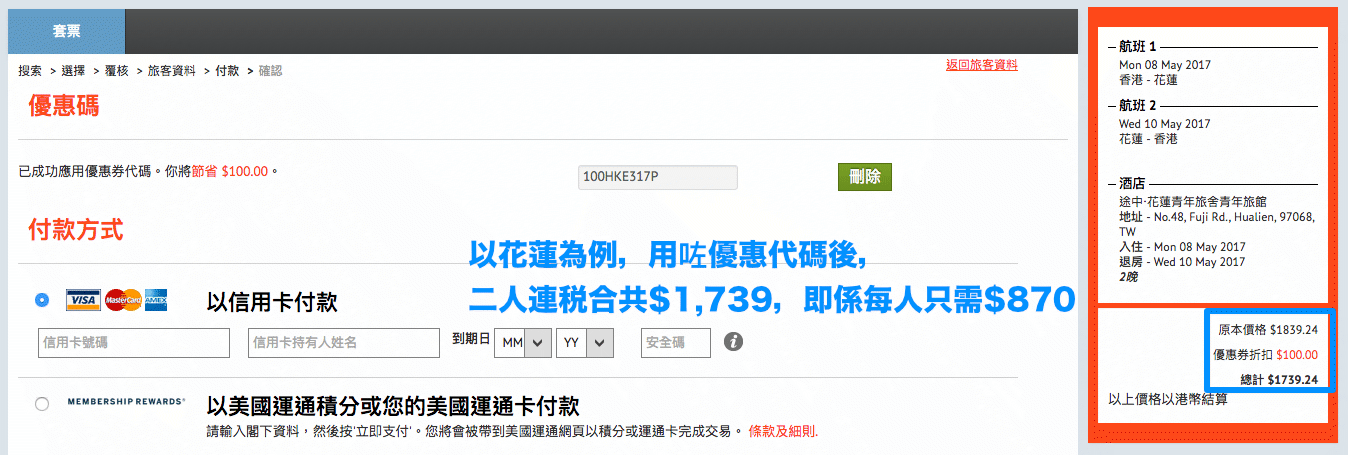Select the credit card payment radio button
Image resolution: width=1348 pixels, height=455 pixels.
(x=41, y=299)
